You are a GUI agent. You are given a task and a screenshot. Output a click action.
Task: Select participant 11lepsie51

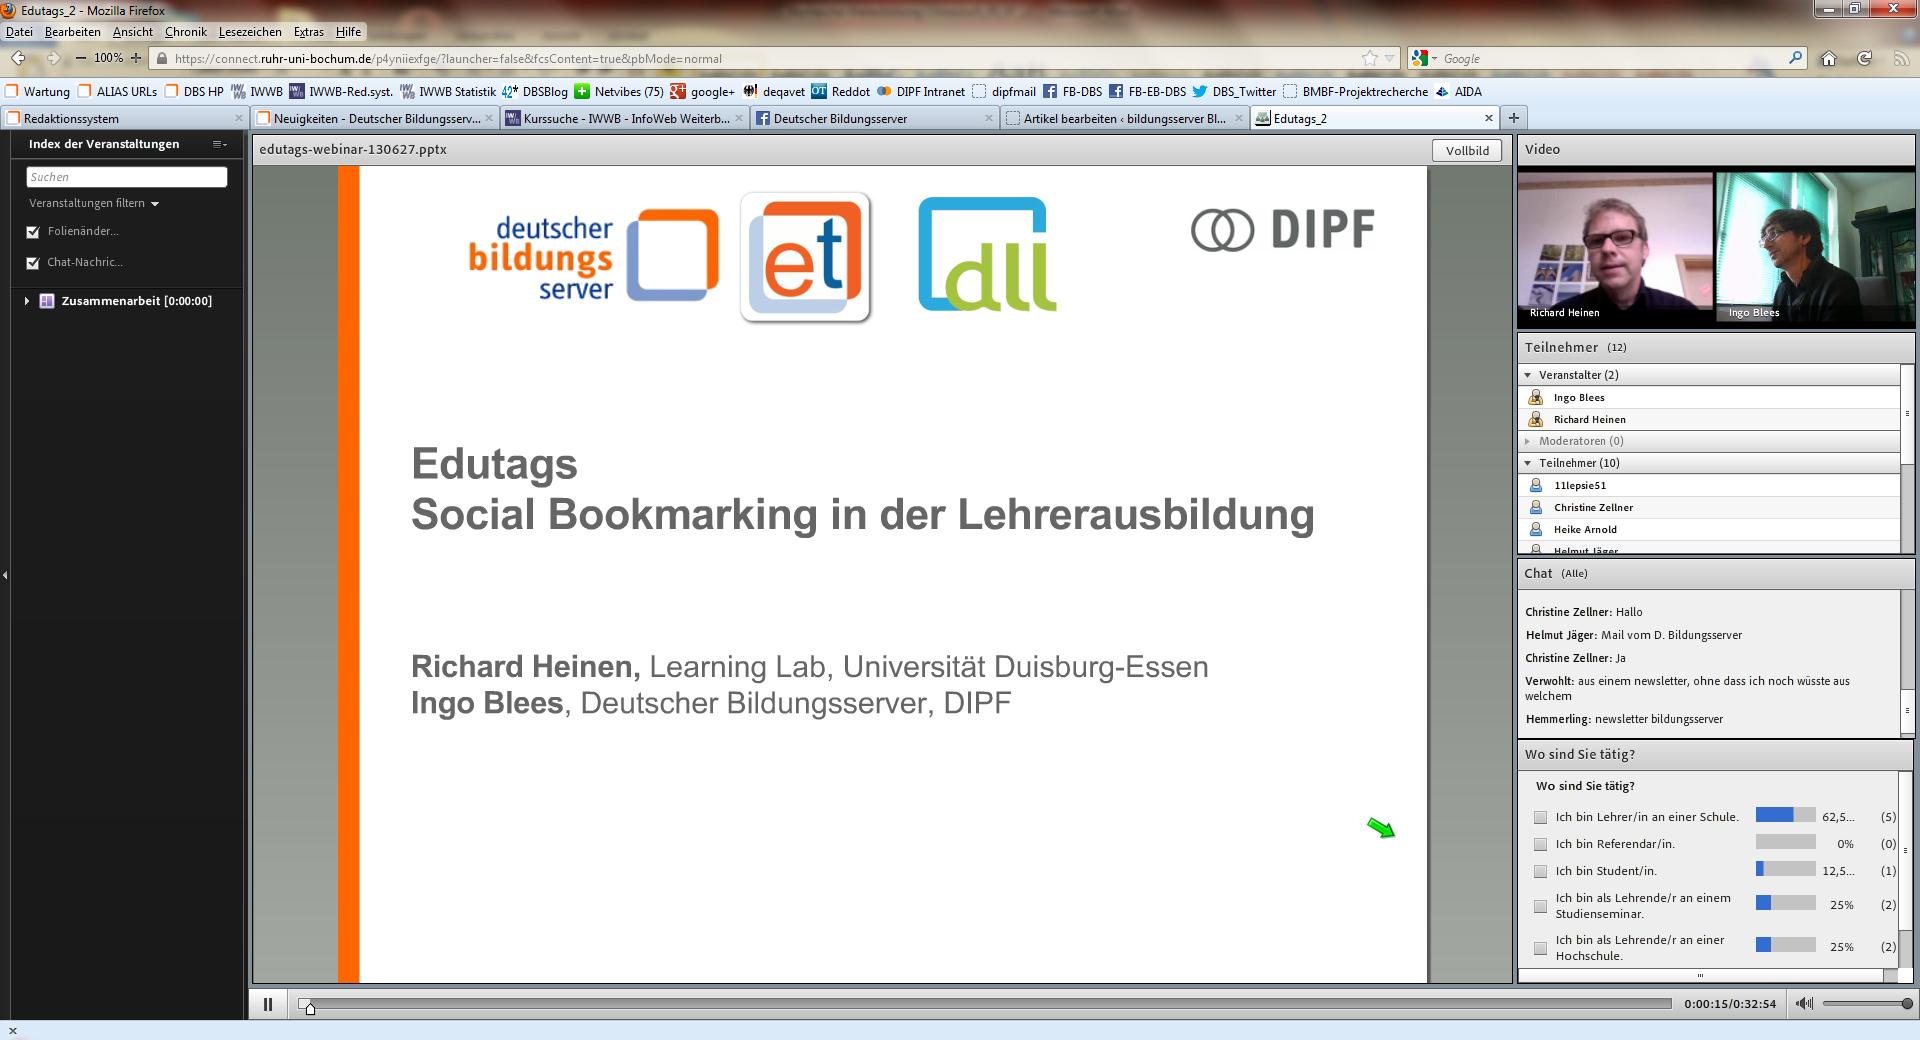click(x=1709, y=485)
